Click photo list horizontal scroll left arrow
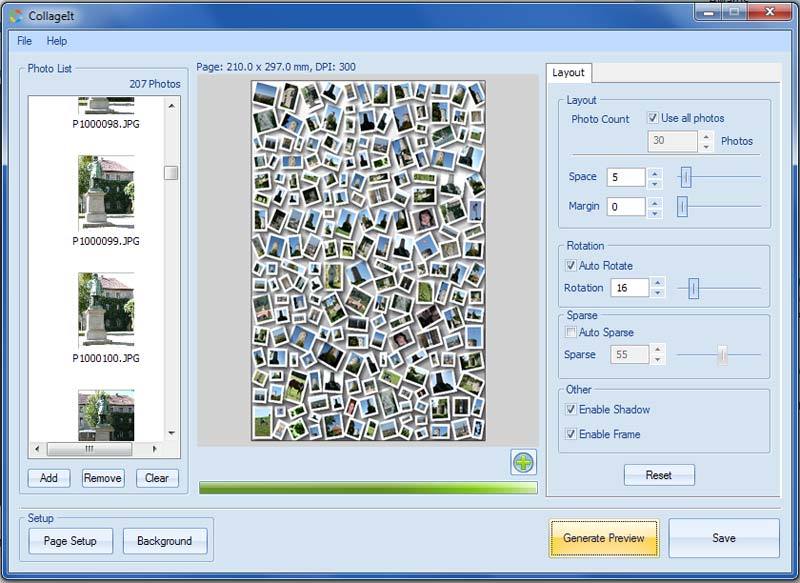 point(37,449)
